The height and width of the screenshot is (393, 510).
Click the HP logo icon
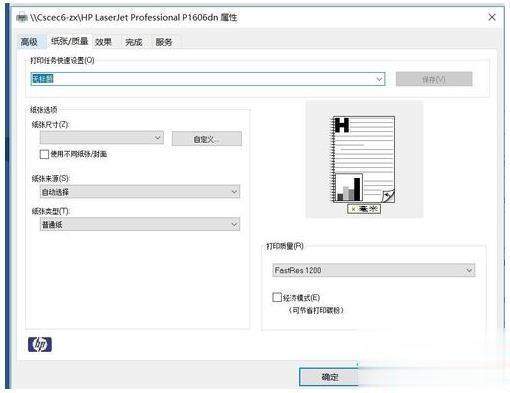[x=40, y=344]
